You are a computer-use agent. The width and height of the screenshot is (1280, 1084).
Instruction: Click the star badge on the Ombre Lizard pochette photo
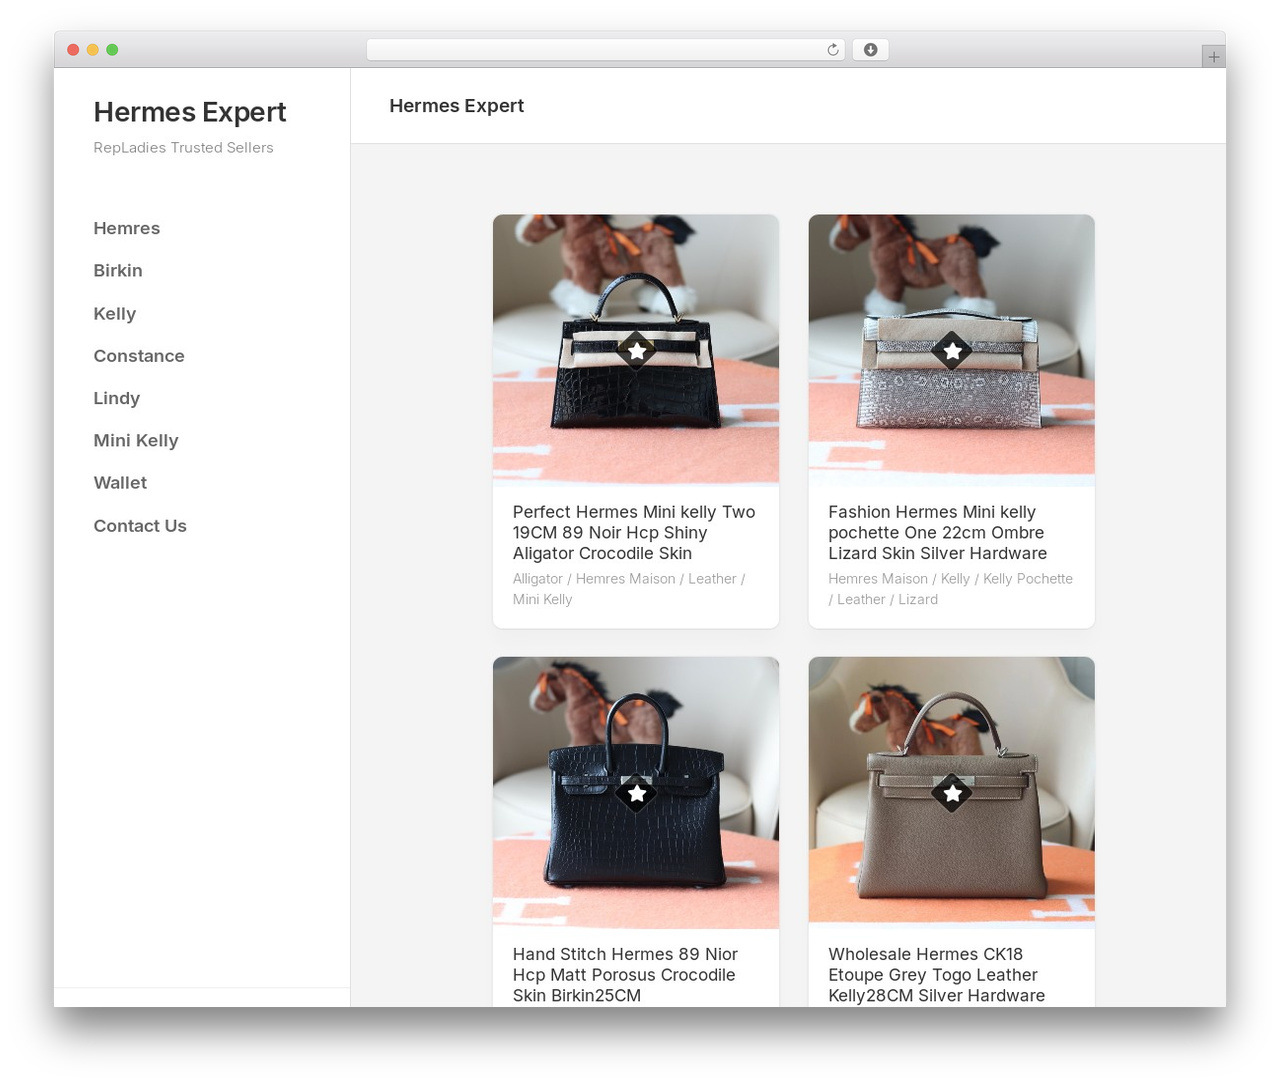(952, 351)
